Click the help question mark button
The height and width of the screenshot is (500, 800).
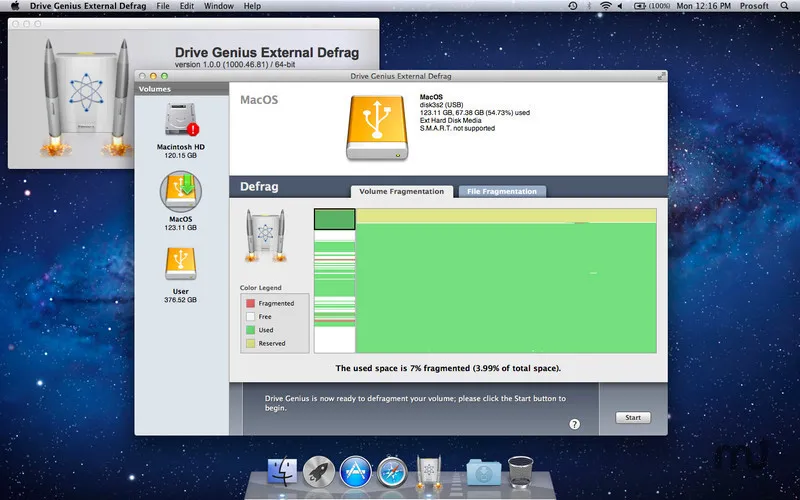pos(575,424)
